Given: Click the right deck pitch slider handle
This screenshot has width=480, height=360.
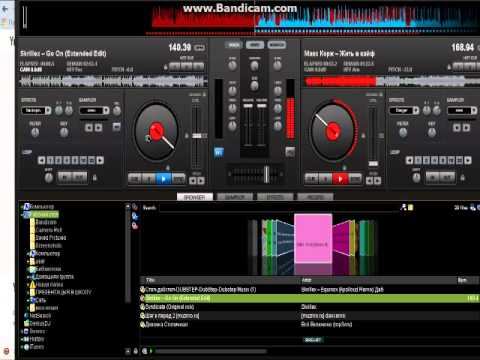Looking at the screenshot, I should tap(373, 164).
